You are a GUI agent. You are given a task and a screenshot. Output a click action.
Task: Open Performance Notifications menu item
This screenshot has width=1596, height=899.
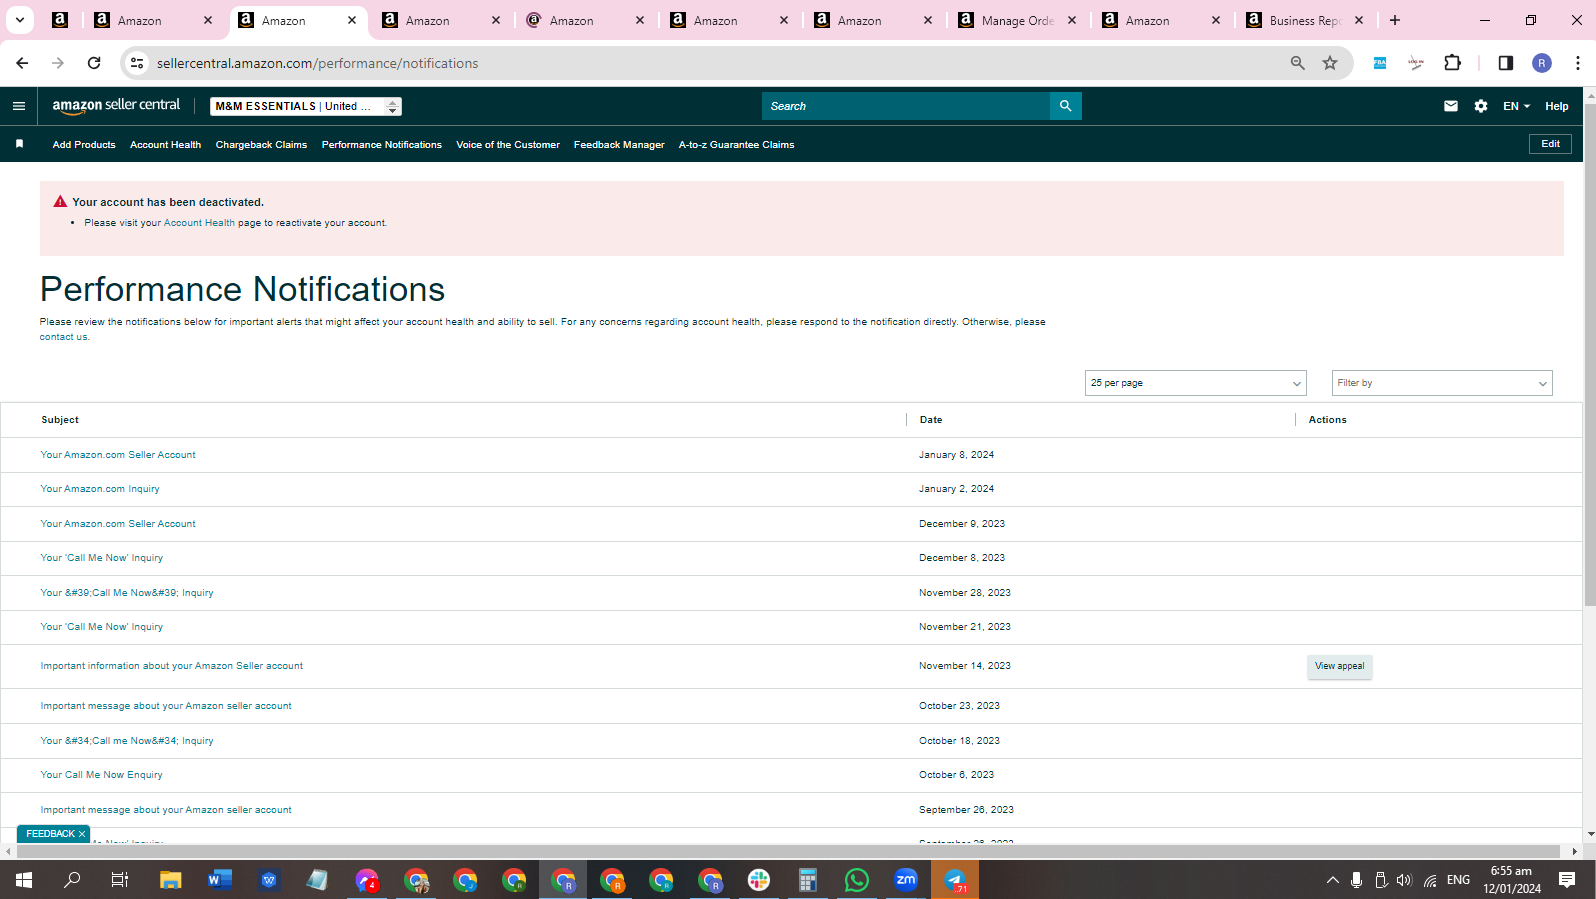click(382, 145)
